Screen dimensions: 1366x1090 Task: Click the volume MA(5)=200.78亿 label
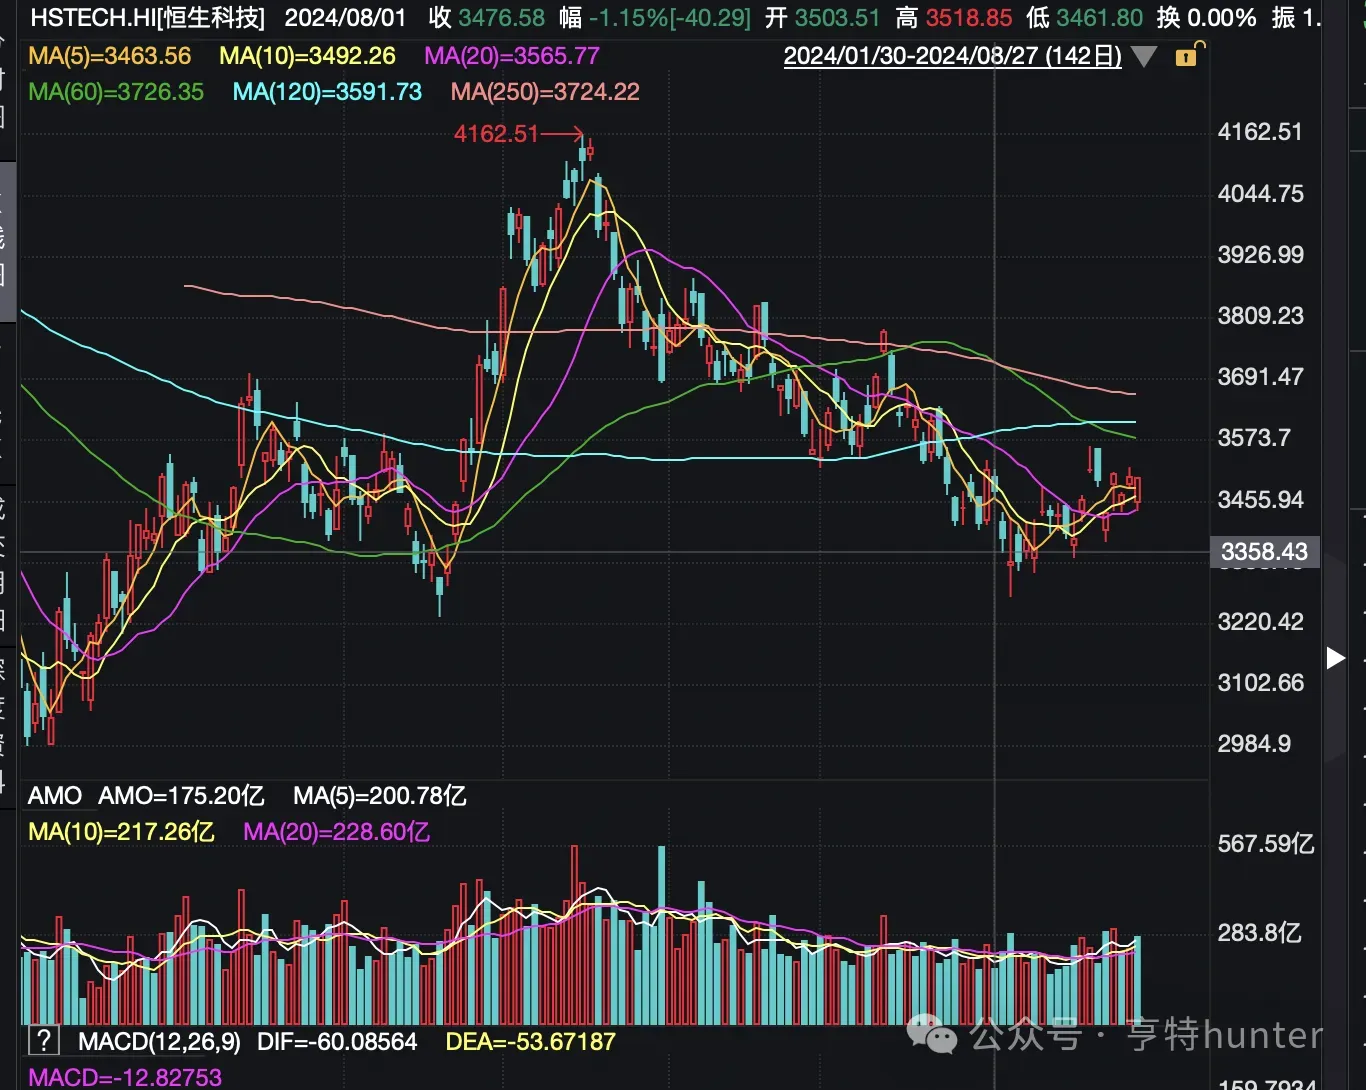coord(380,796)
